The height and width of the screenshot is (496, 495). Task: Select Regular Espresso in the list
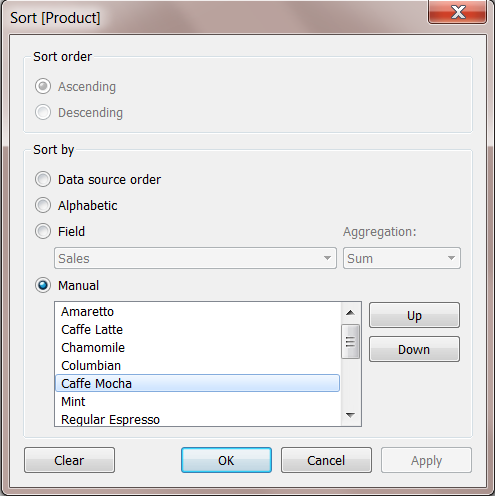(198, 419)
